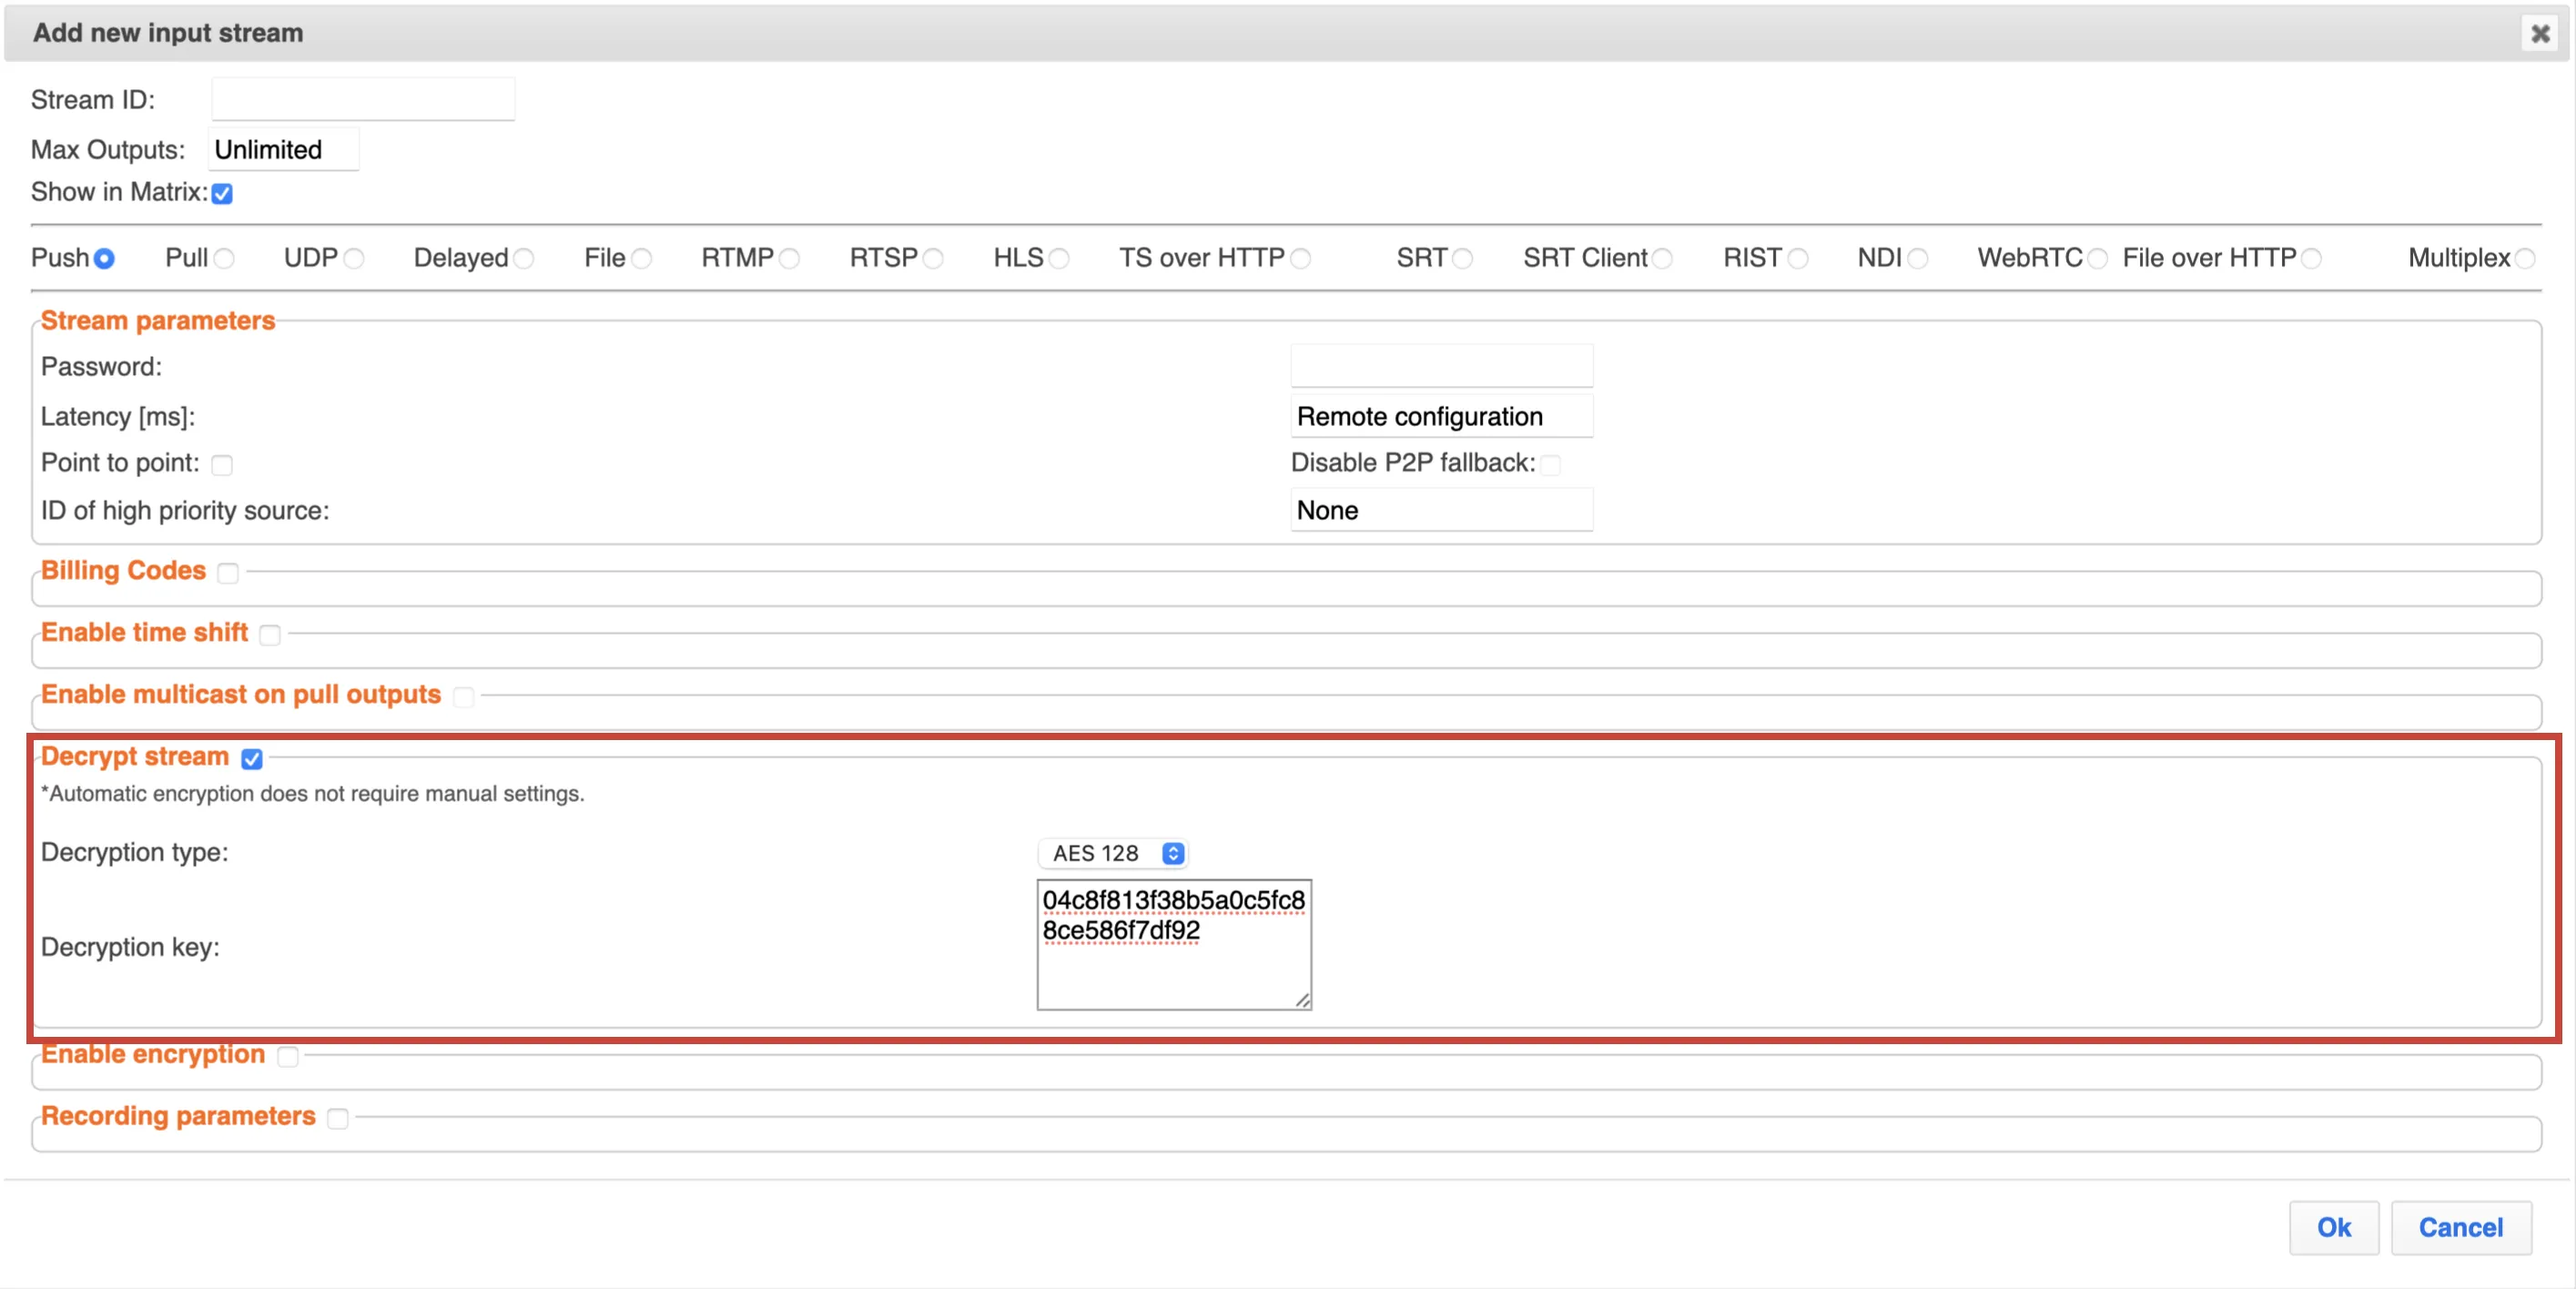Screen dimensions: 2576x1289
Task: Uncheck the Show in Matrix checkbox
Action: click(222, 193)
